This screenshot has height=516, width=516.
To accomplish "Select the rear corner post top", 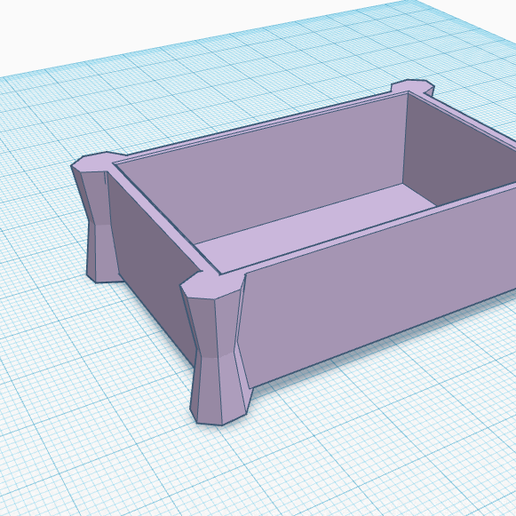I will click(413, 87).
